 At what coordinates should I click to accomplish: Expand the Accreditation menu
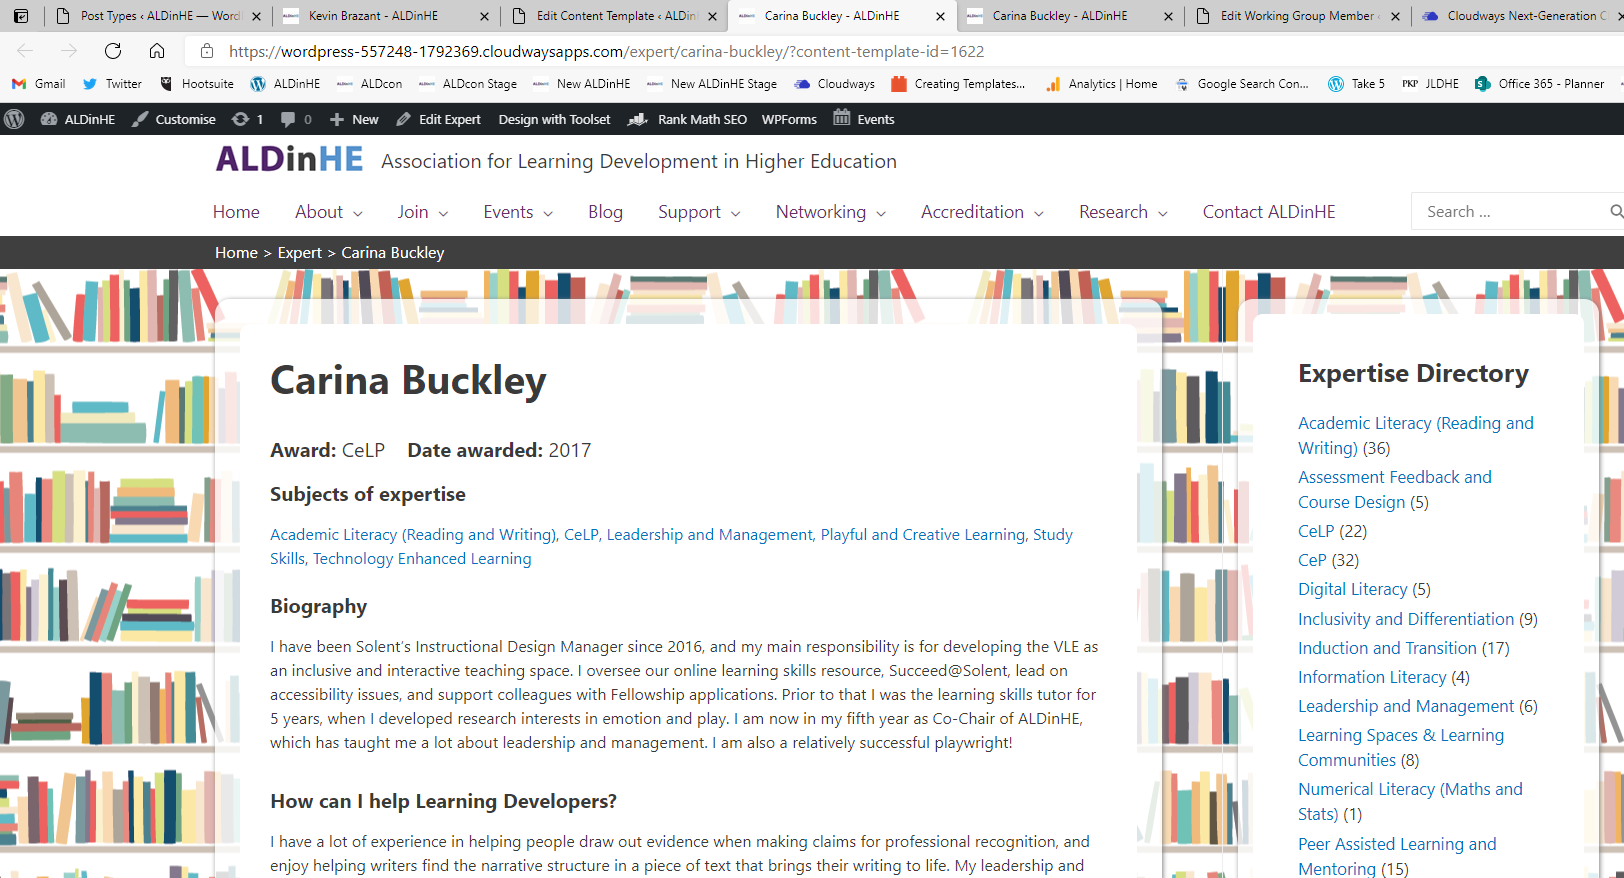pyautogui.click(x=982, y=212)
